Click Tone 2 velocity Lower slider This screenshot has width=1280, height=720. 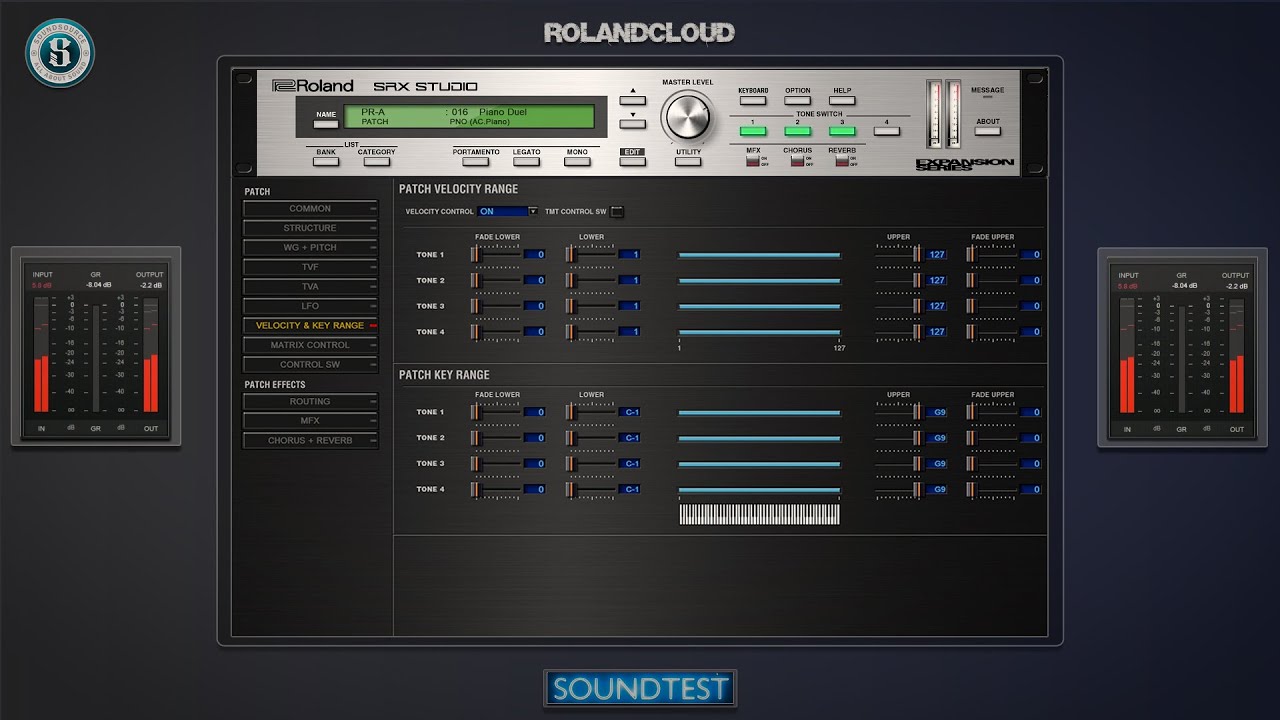click(590, 281)
